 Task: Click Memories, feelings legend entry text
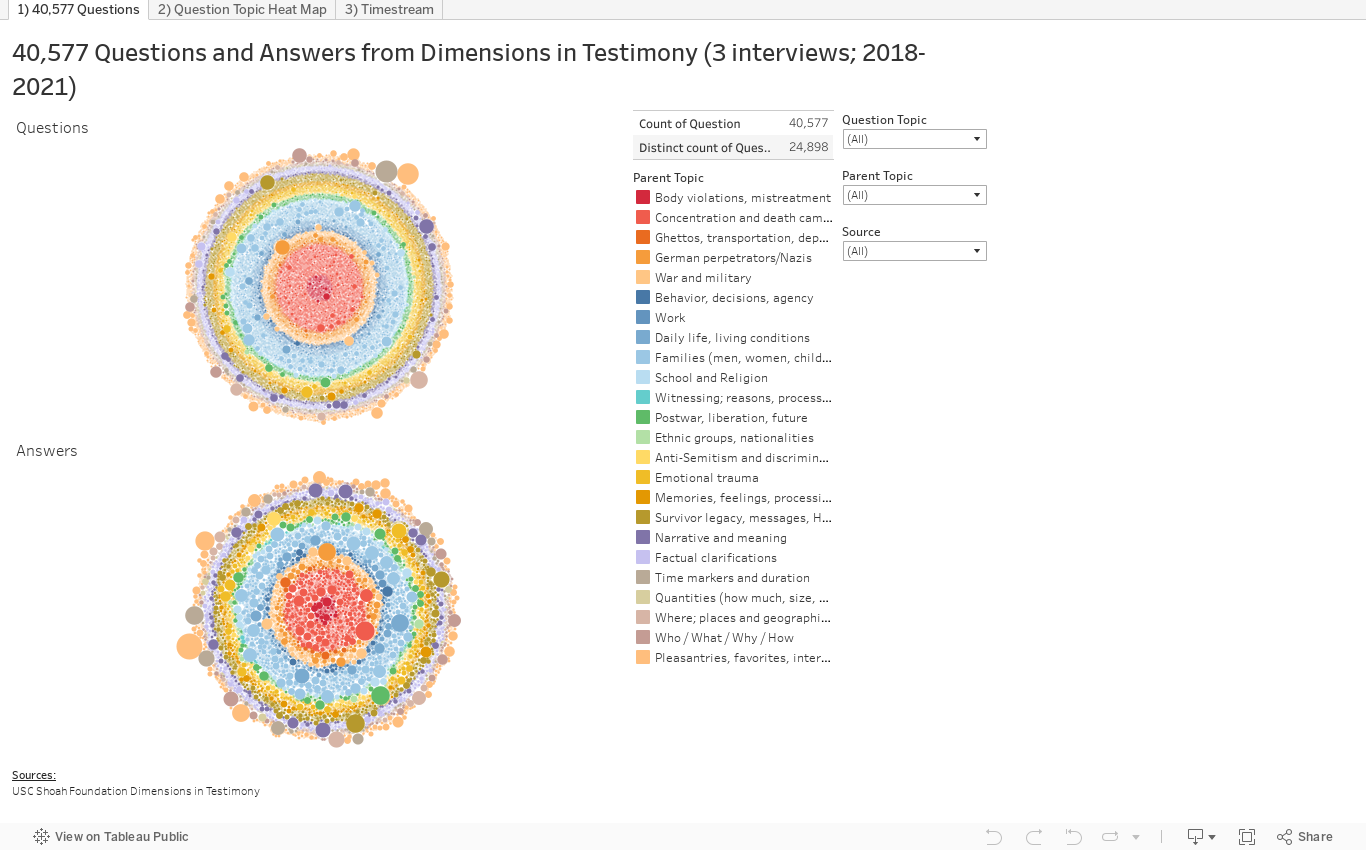tap(743, 498)
